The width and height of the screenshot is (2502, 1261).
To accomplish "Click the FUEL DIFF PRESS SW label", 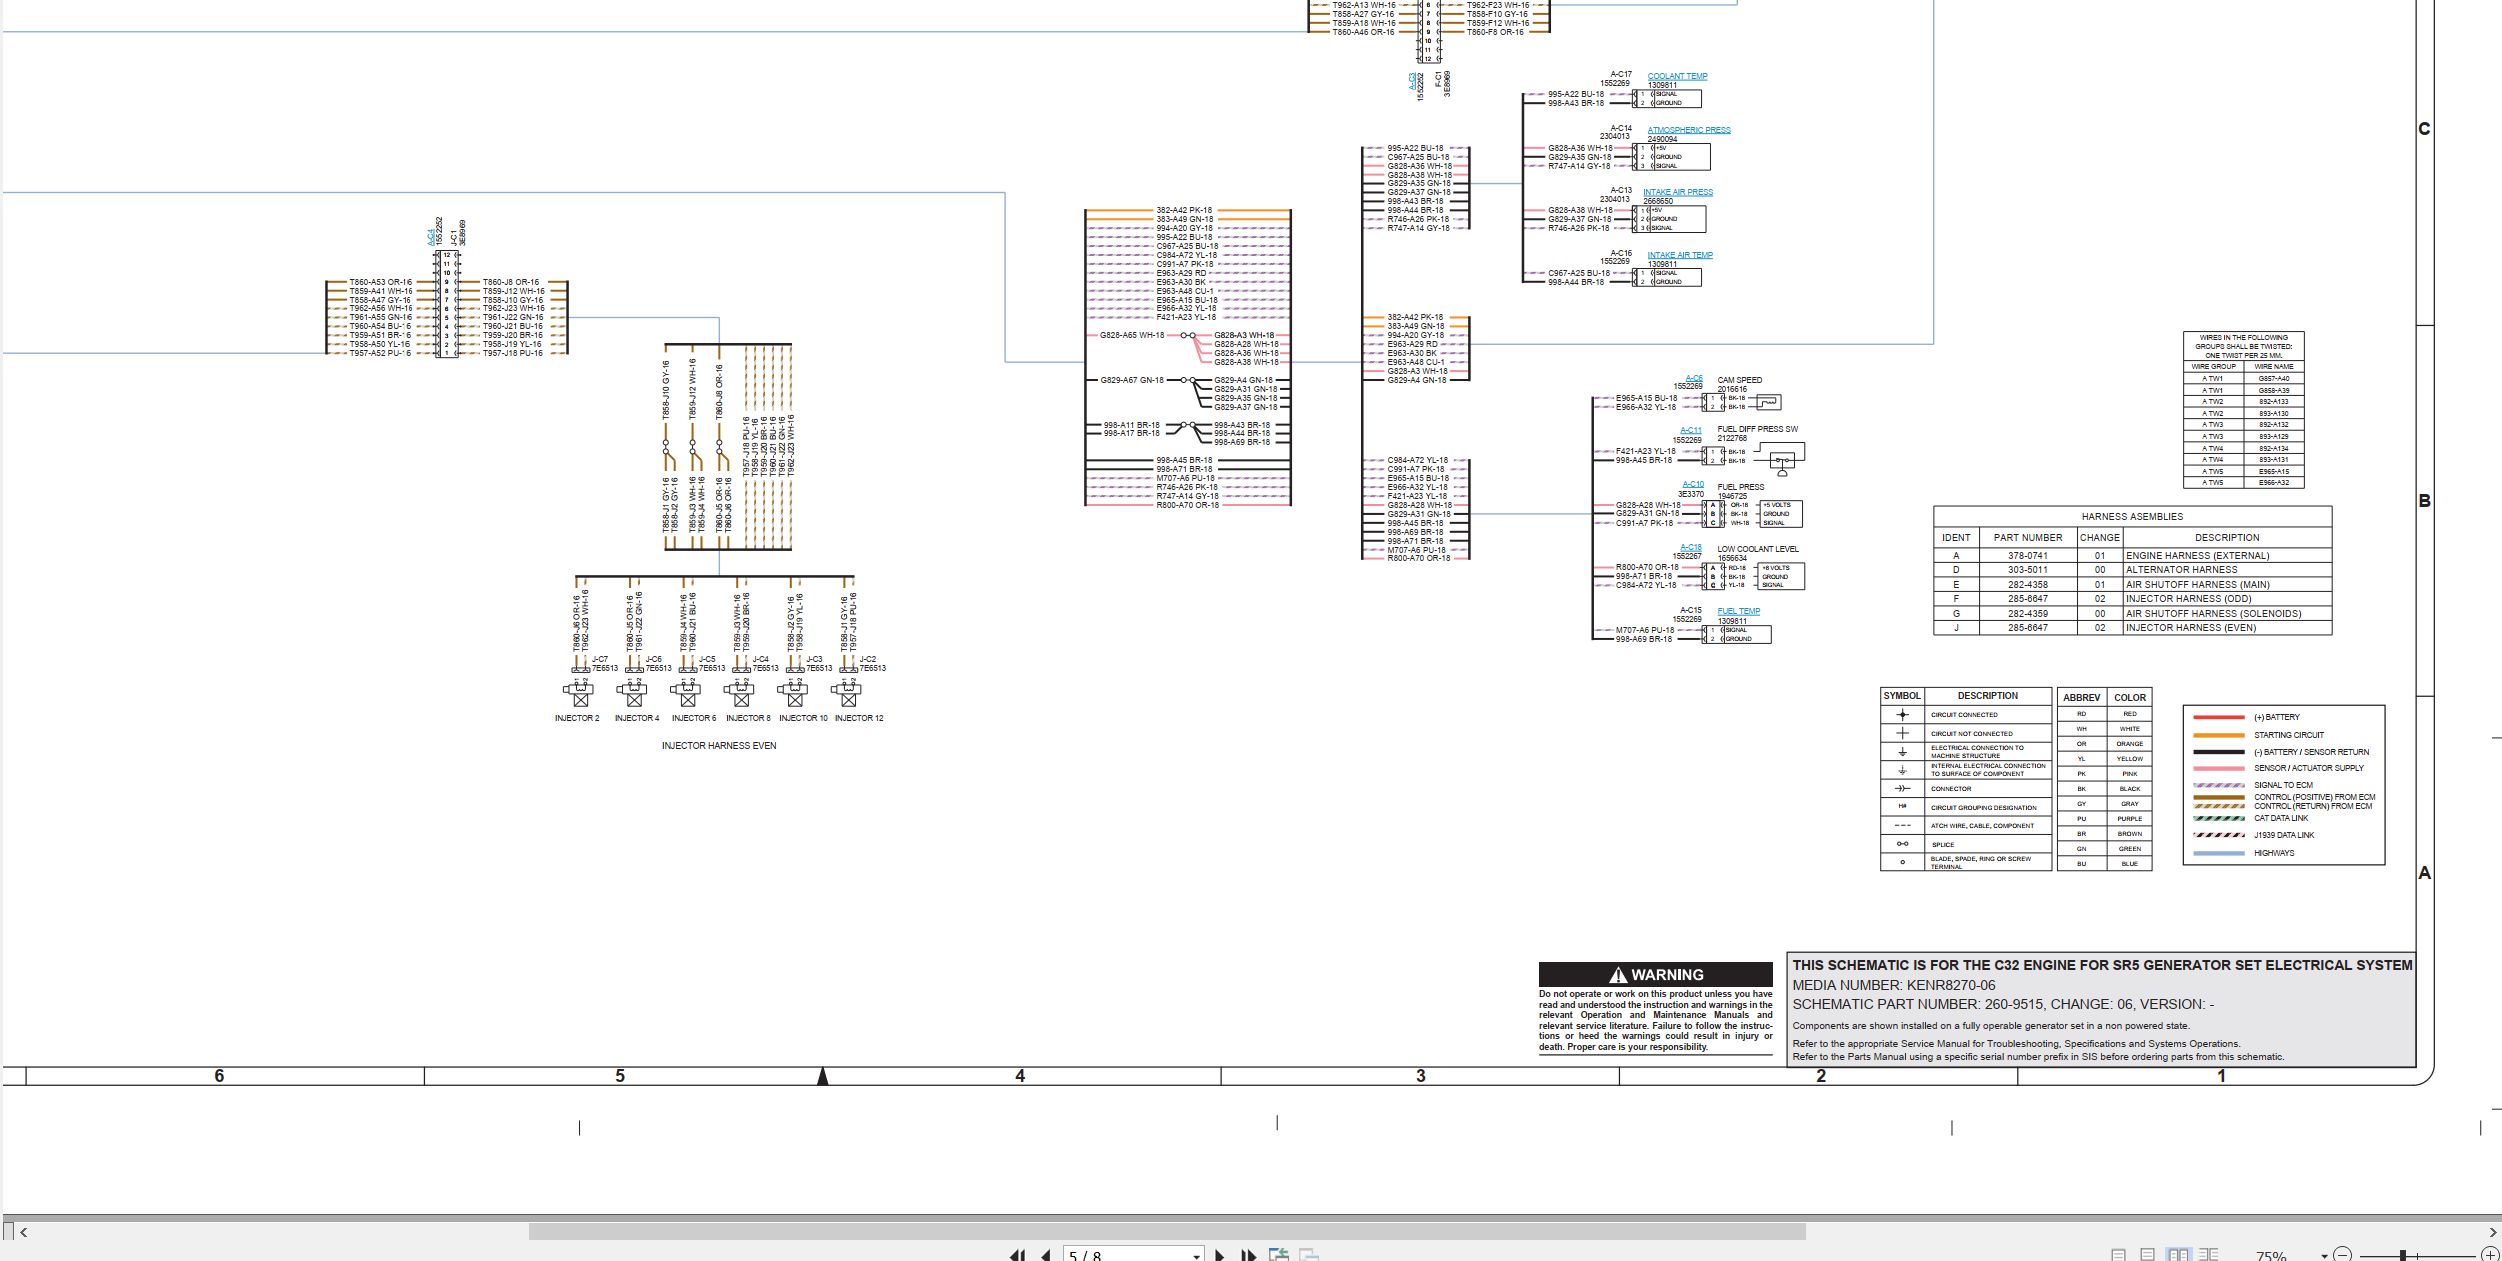I will tap(1757, 429).
